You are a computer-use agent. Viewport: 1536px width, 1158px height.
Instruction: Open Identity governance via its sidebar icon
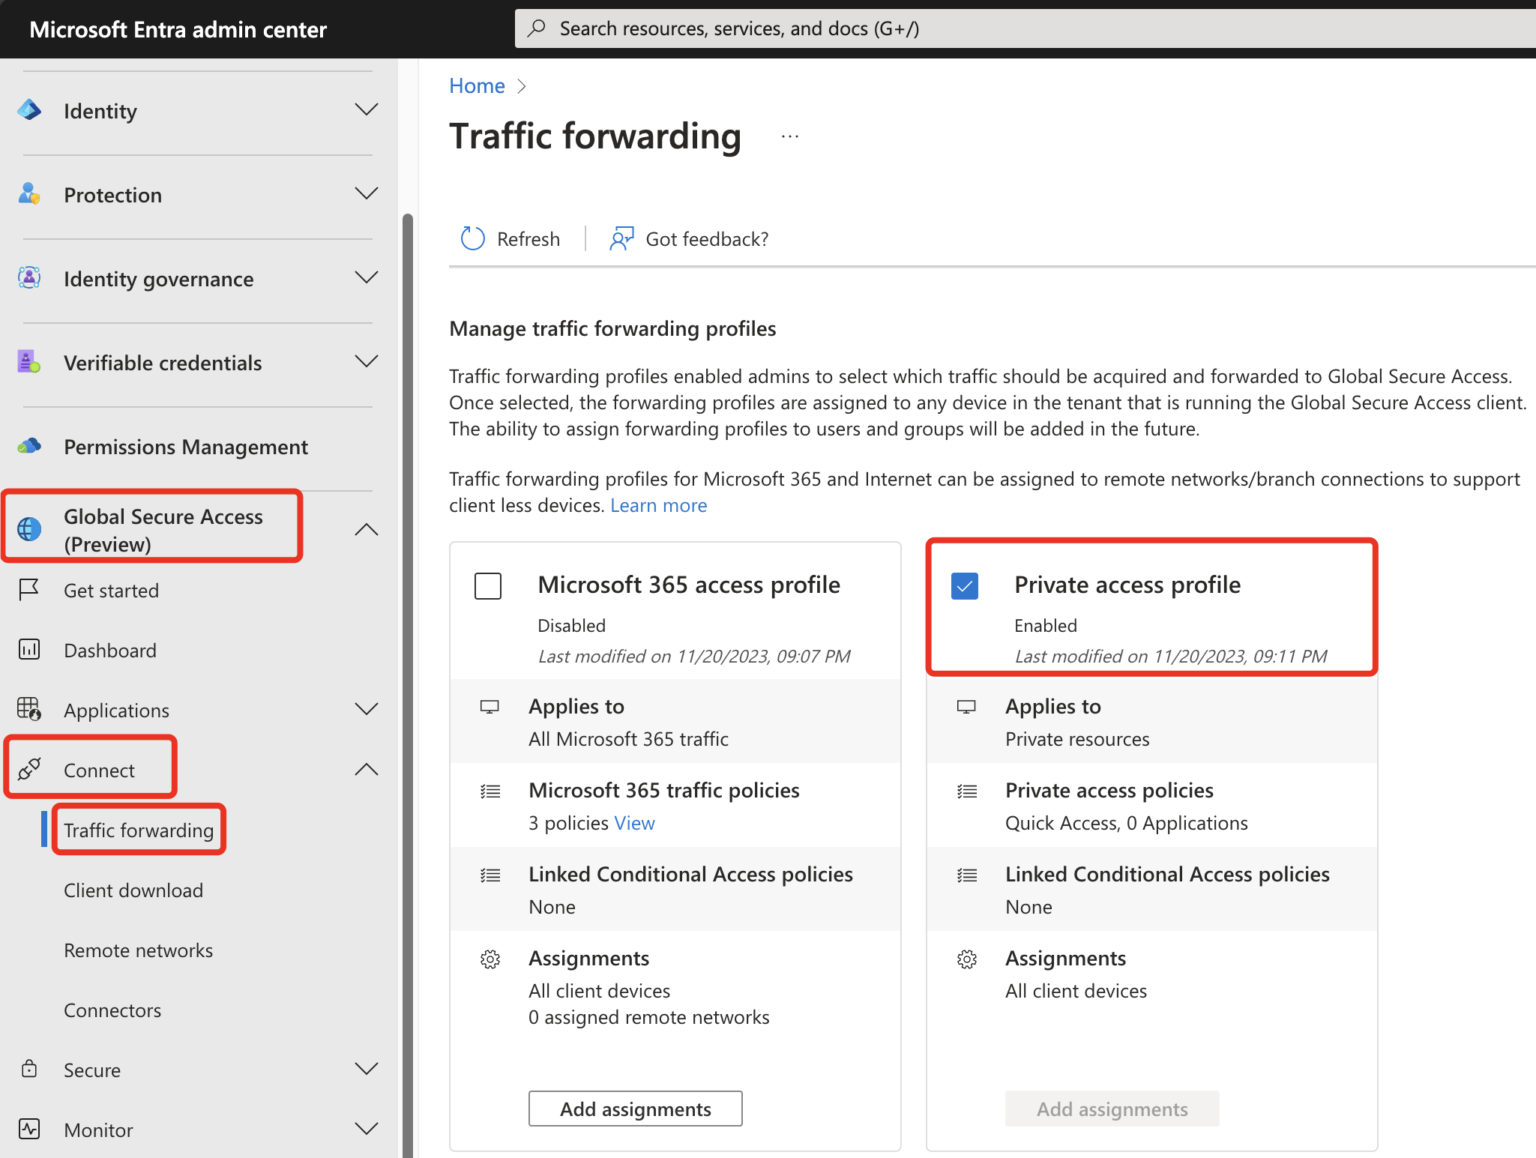(x=30, y=278)
